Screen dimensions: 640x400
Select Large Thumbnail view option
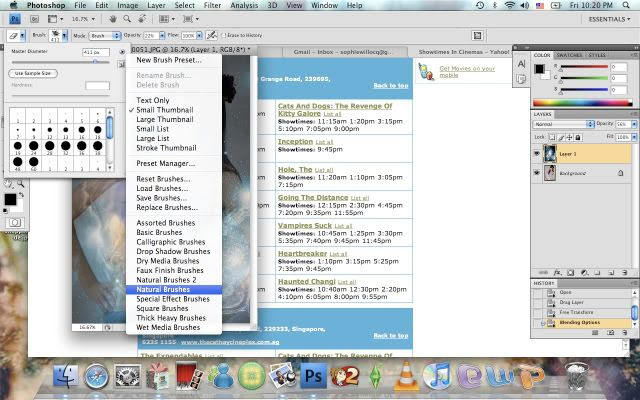174,119
